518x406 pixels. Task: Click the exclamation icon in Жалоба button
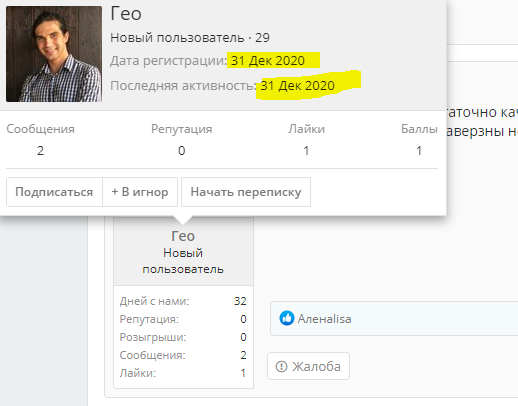(x=281, y=367)
